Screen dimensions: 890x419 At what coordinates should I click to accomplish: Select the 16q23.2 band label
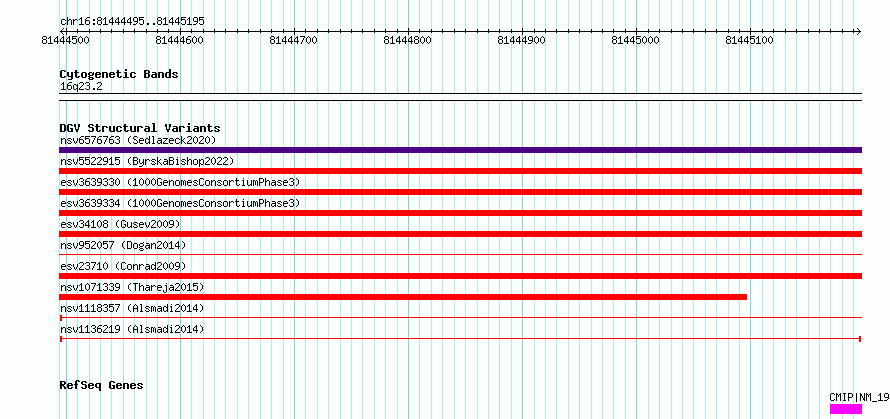coord(81,87)
